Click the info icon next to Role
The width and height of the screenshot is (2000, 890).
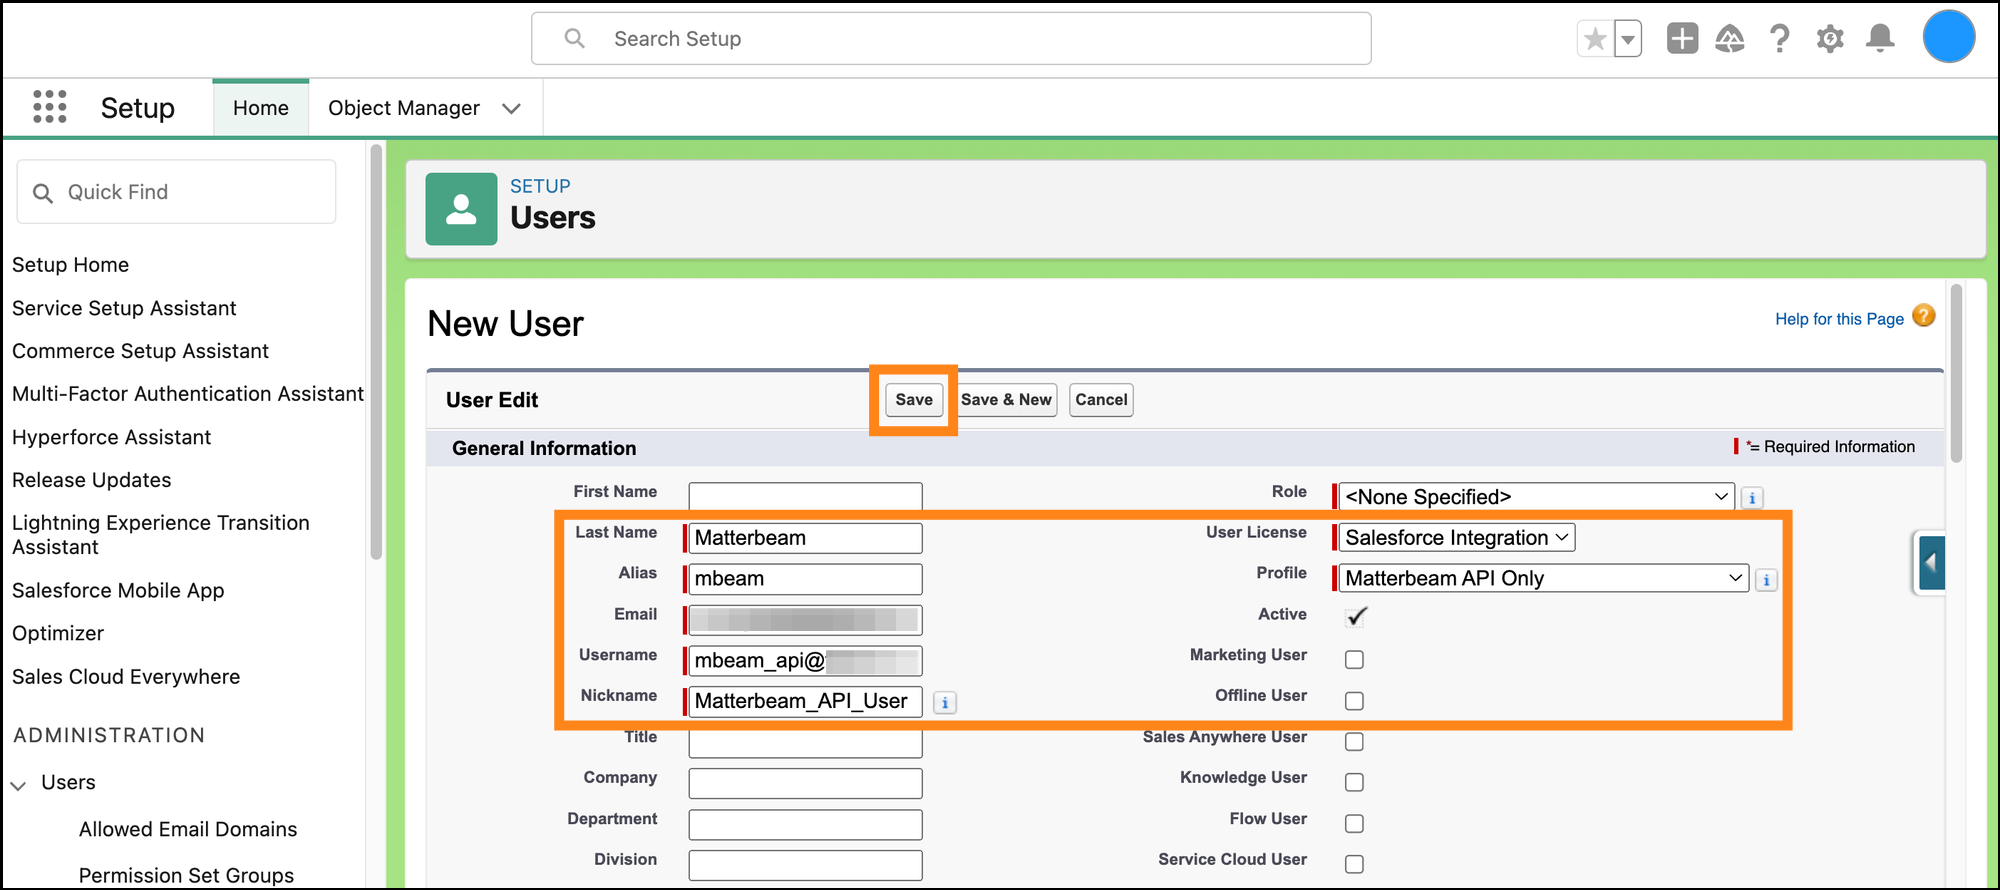pyautogui.click(x=1752, y=498)
